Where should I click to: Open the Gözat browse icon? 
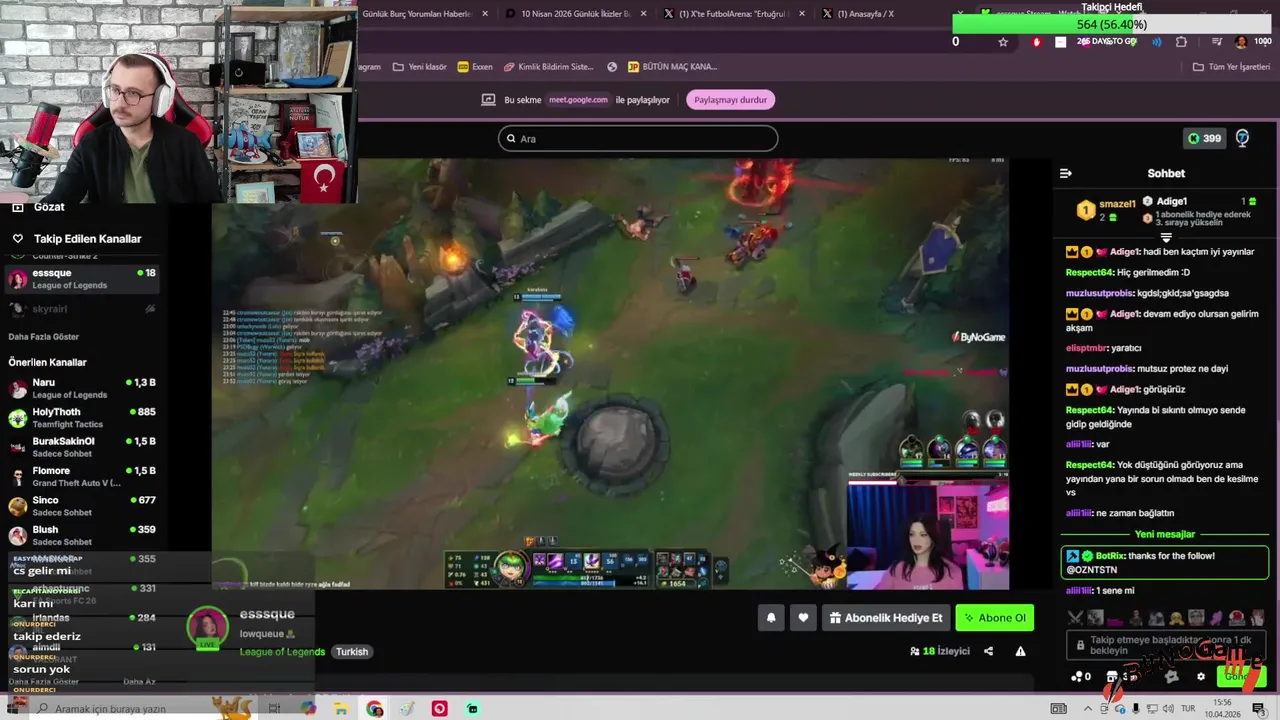click(17, 207)
